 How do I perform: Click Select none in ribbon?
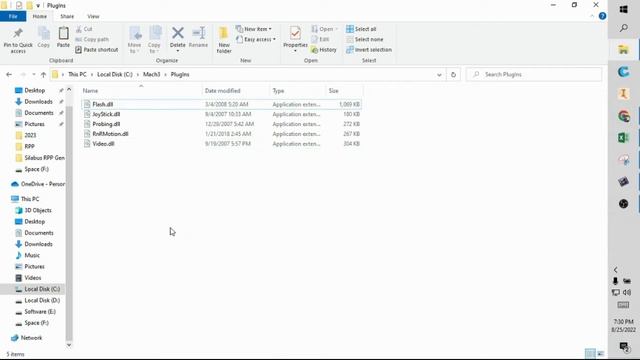[x=365, y=39]
